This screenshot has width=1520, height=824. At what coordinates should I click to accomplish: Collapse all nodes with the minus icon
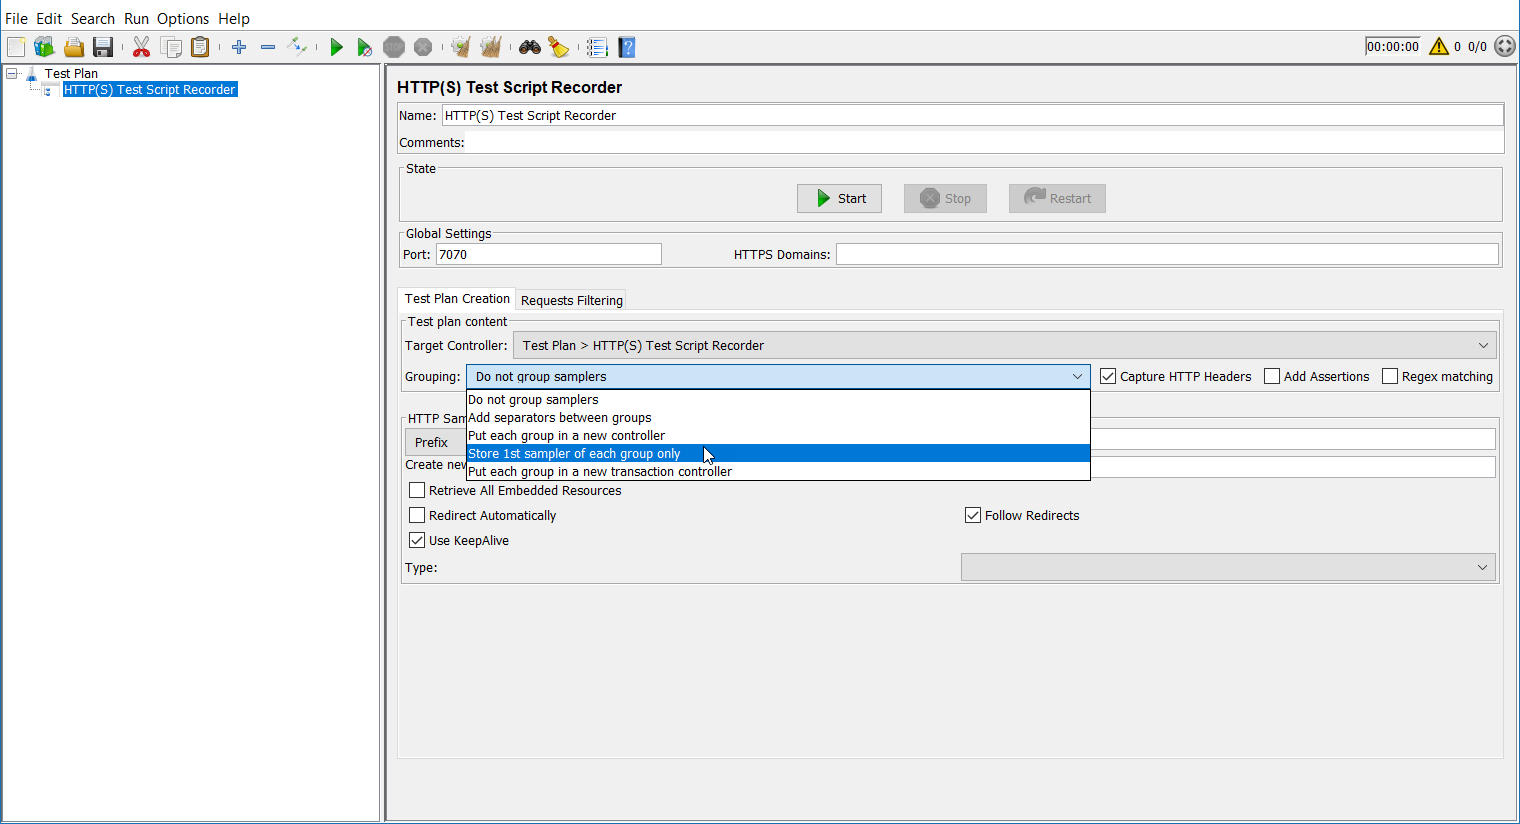point(268,47)
